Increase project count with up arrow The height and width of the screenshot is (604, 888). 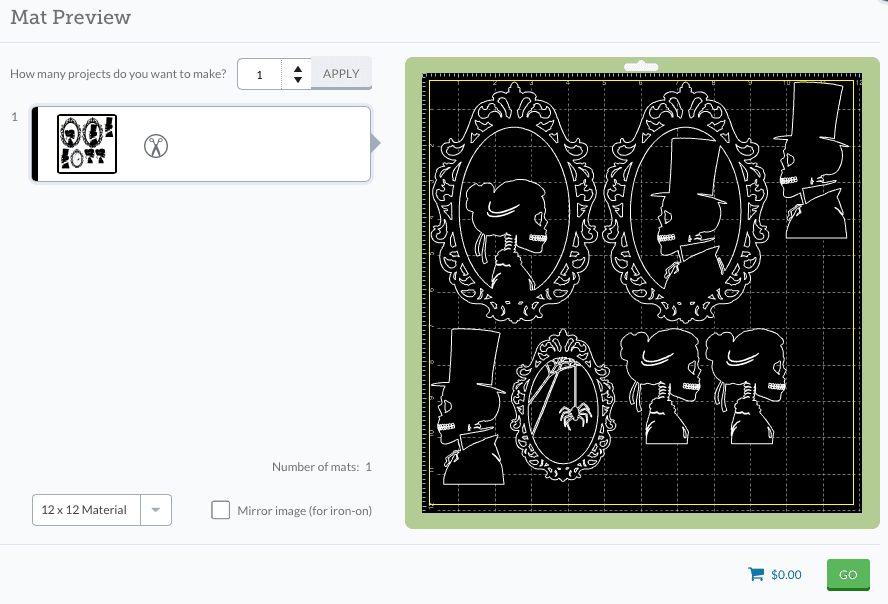tap(298, 69)
